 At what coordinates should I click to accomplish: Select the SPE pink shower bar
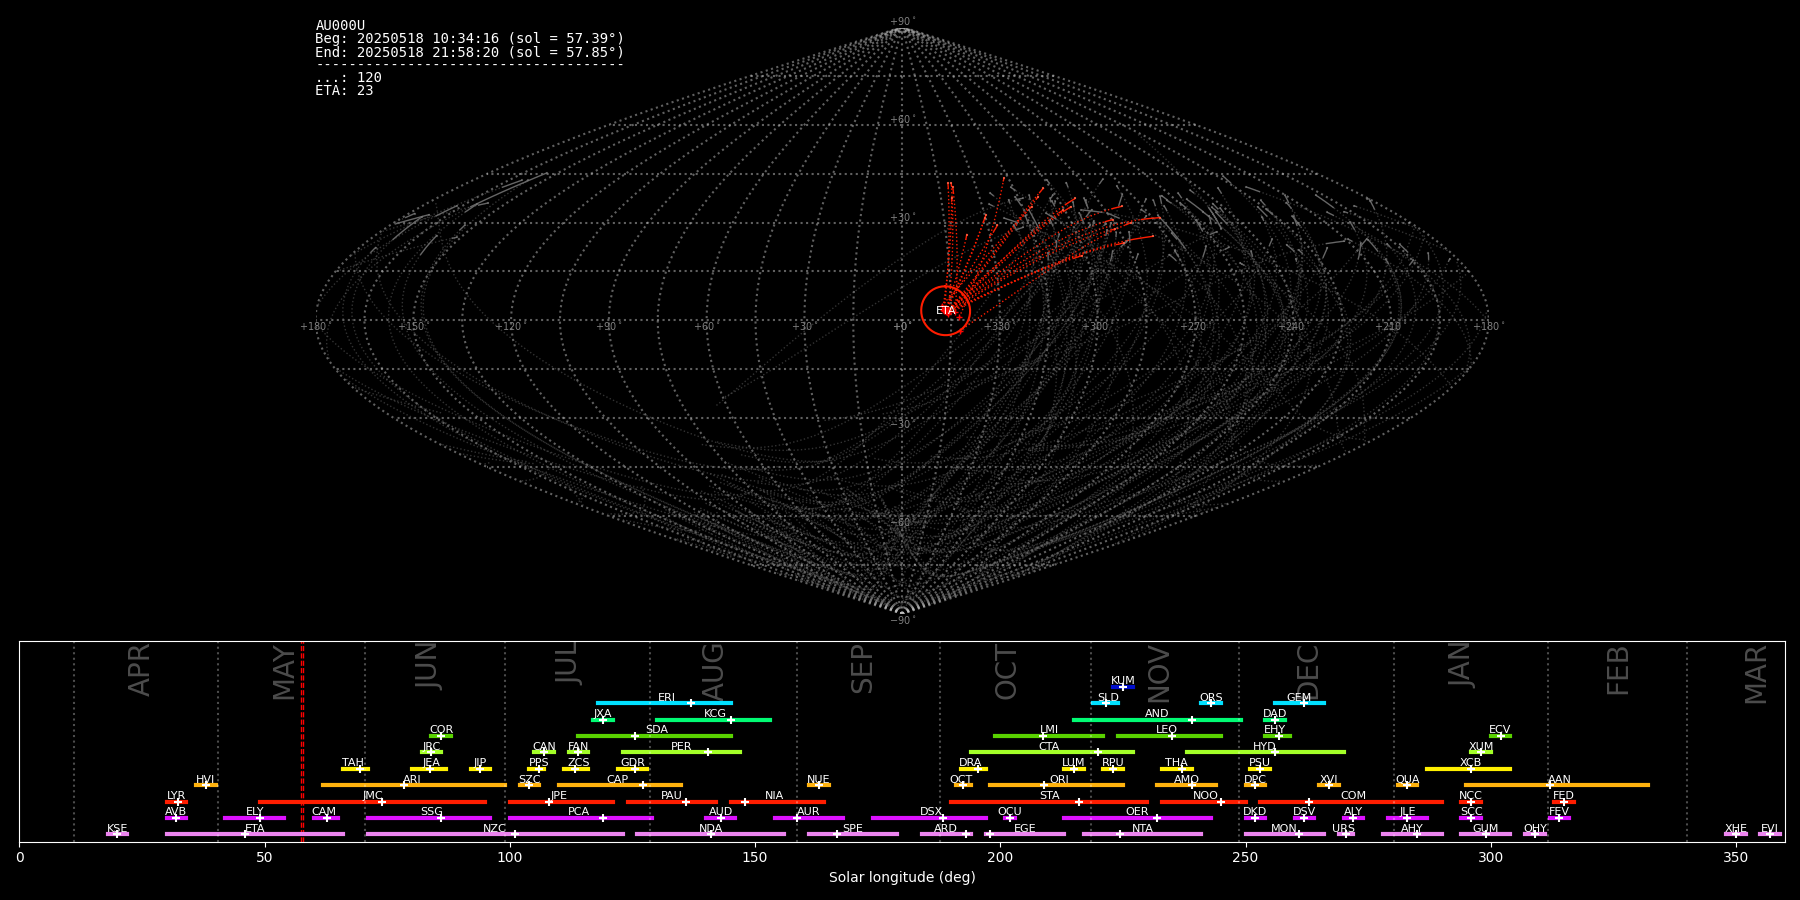853,834
